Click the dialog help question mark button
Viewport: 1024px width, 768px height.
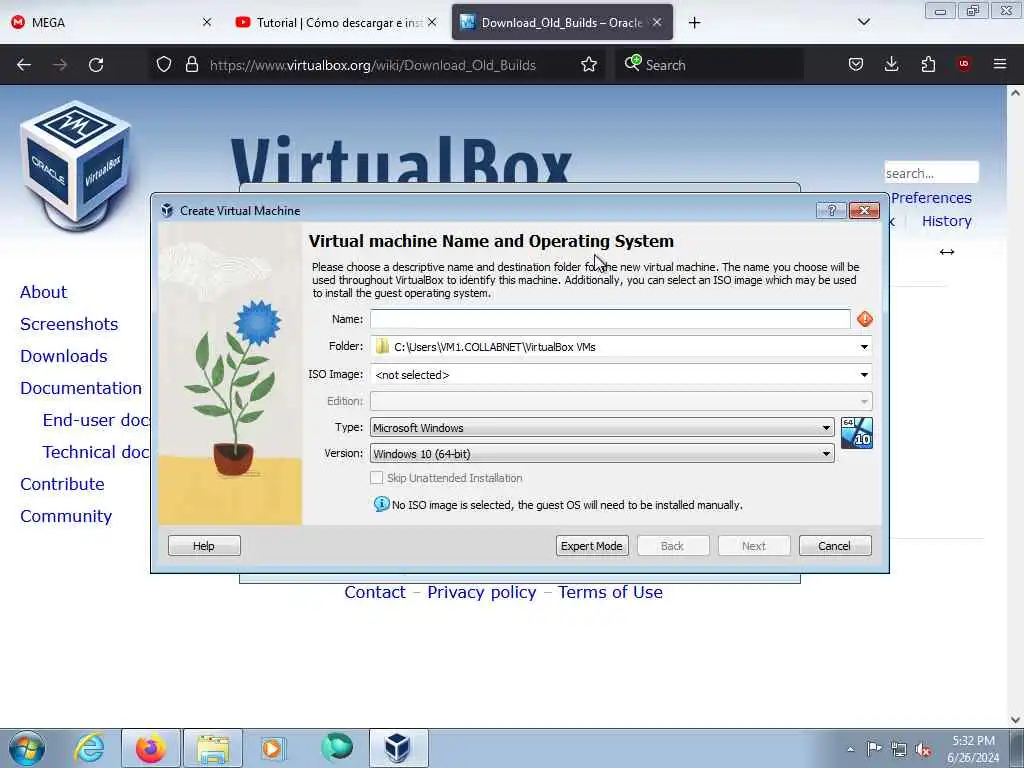pyautogui.click(x=831, y=210)
